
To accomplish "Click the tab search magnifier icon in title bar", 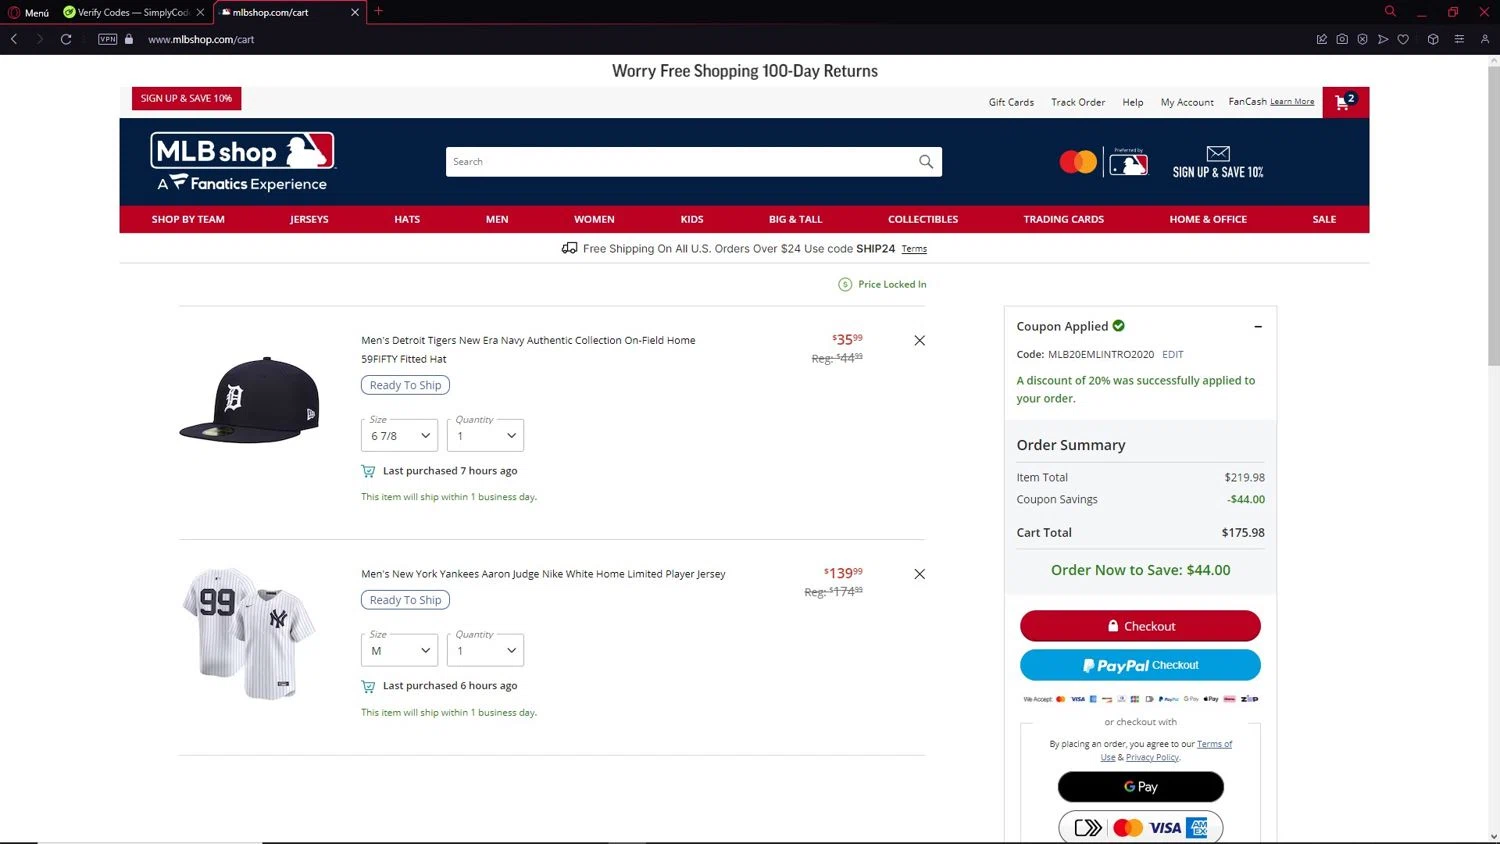I will coord(1390,11).
